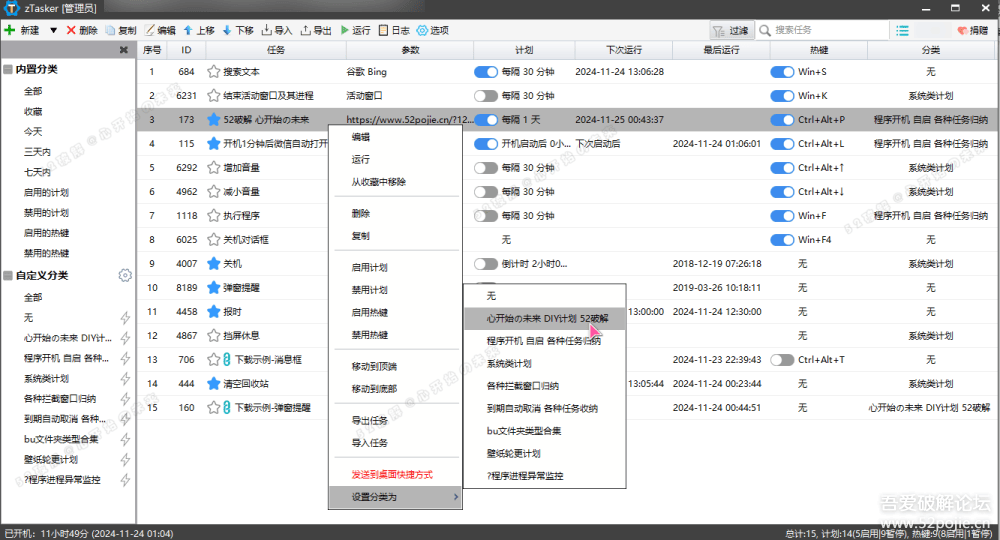Sort by the 下次运行 column header
Screen dimensions: 1000x540
point(623,50)
